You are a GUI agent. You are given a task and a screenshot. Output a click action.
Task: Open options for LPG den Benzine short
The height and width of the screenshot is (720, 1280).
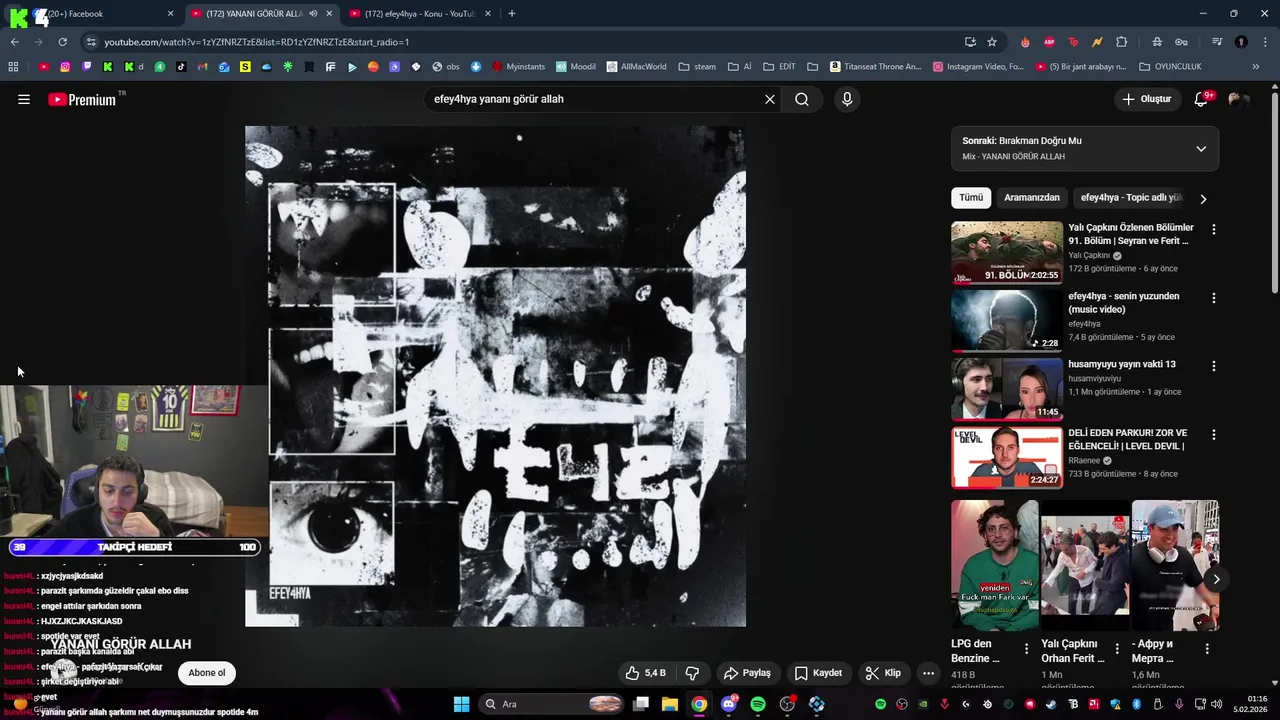click(x=1026, y=649)
